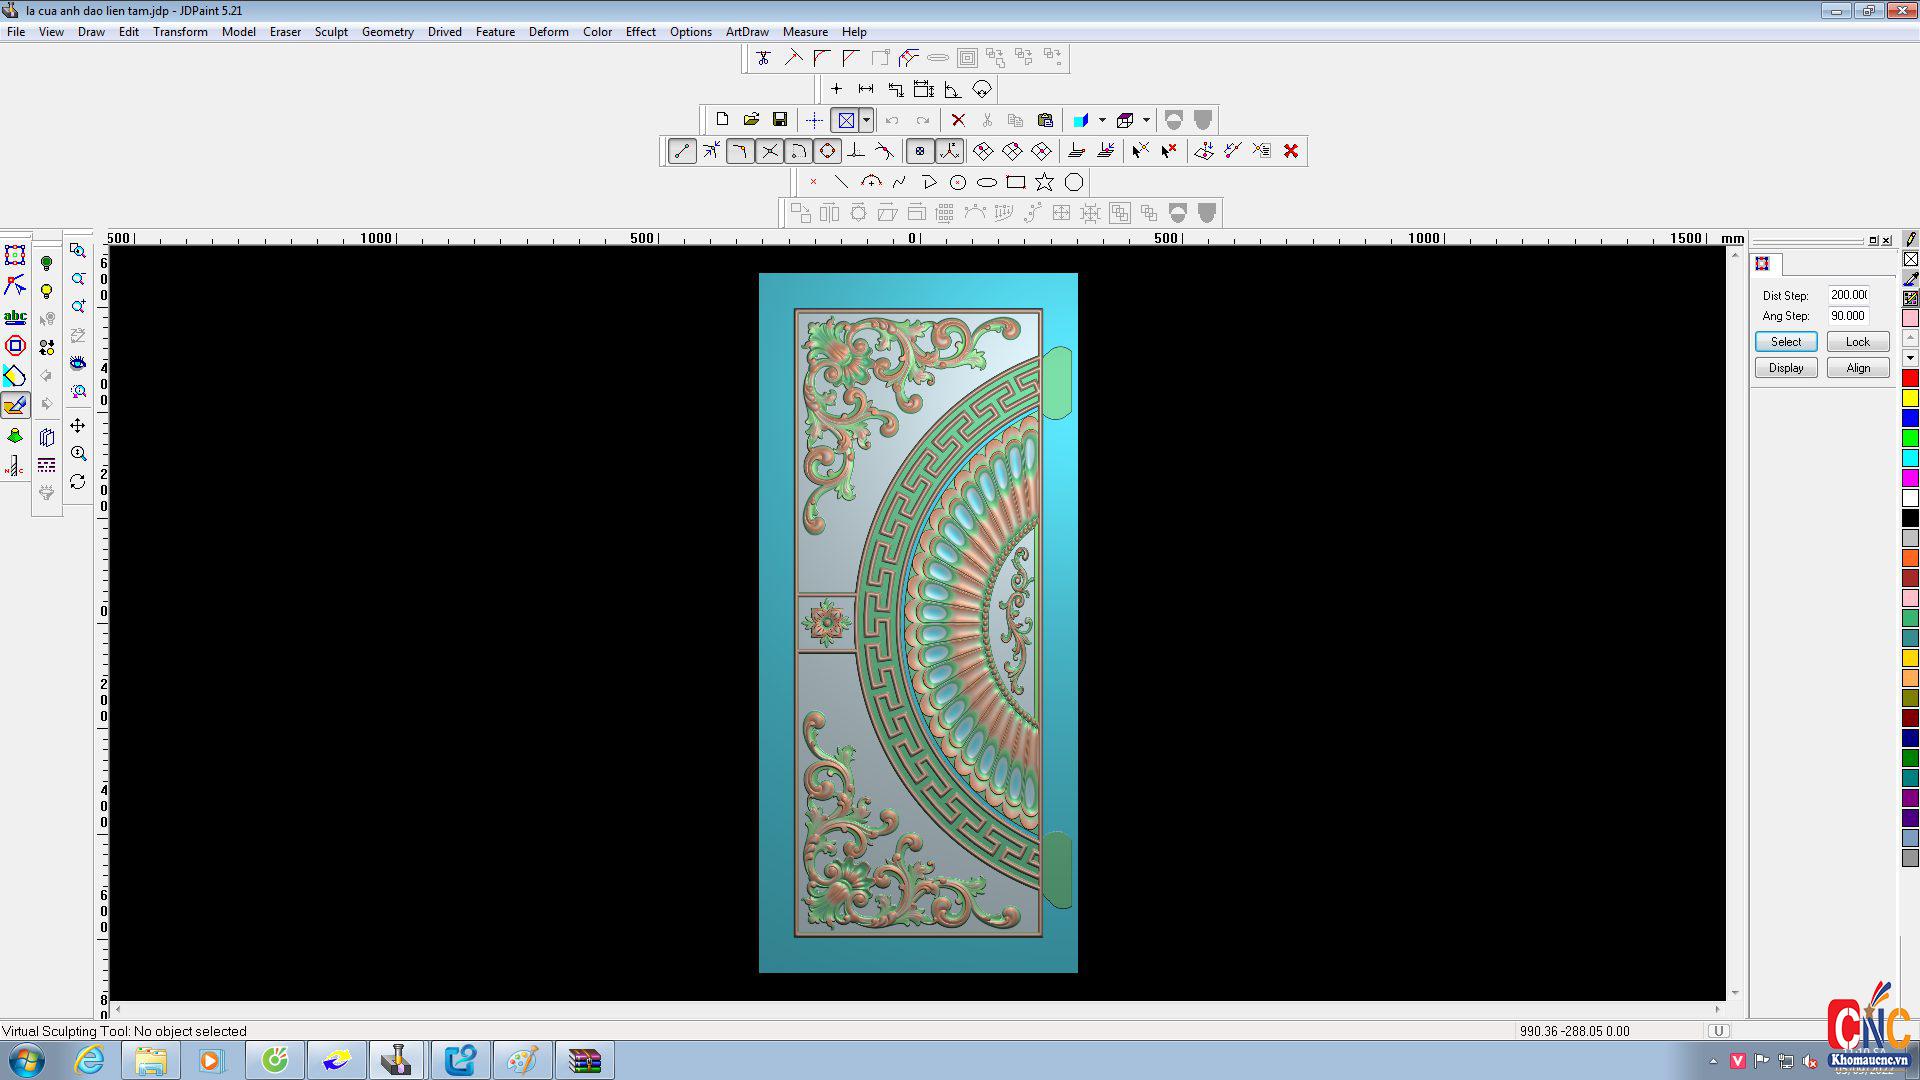
Task: Open the Sculpt menu
Action: [331, 32]
